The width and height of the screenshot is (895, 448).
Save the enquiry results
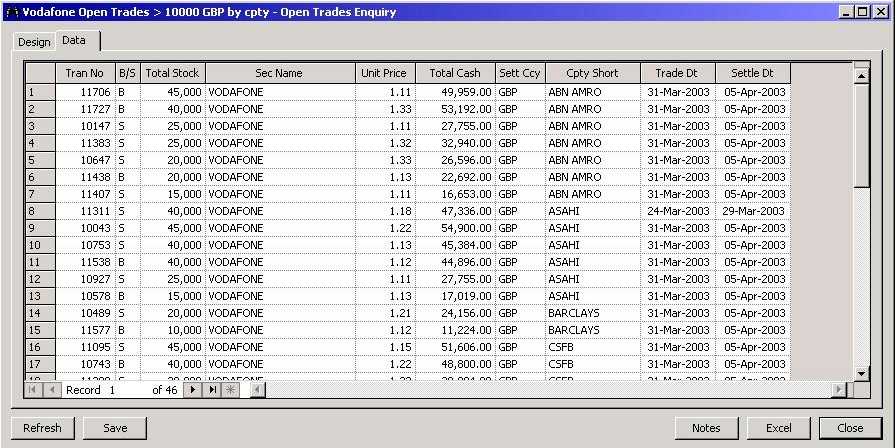114,428
